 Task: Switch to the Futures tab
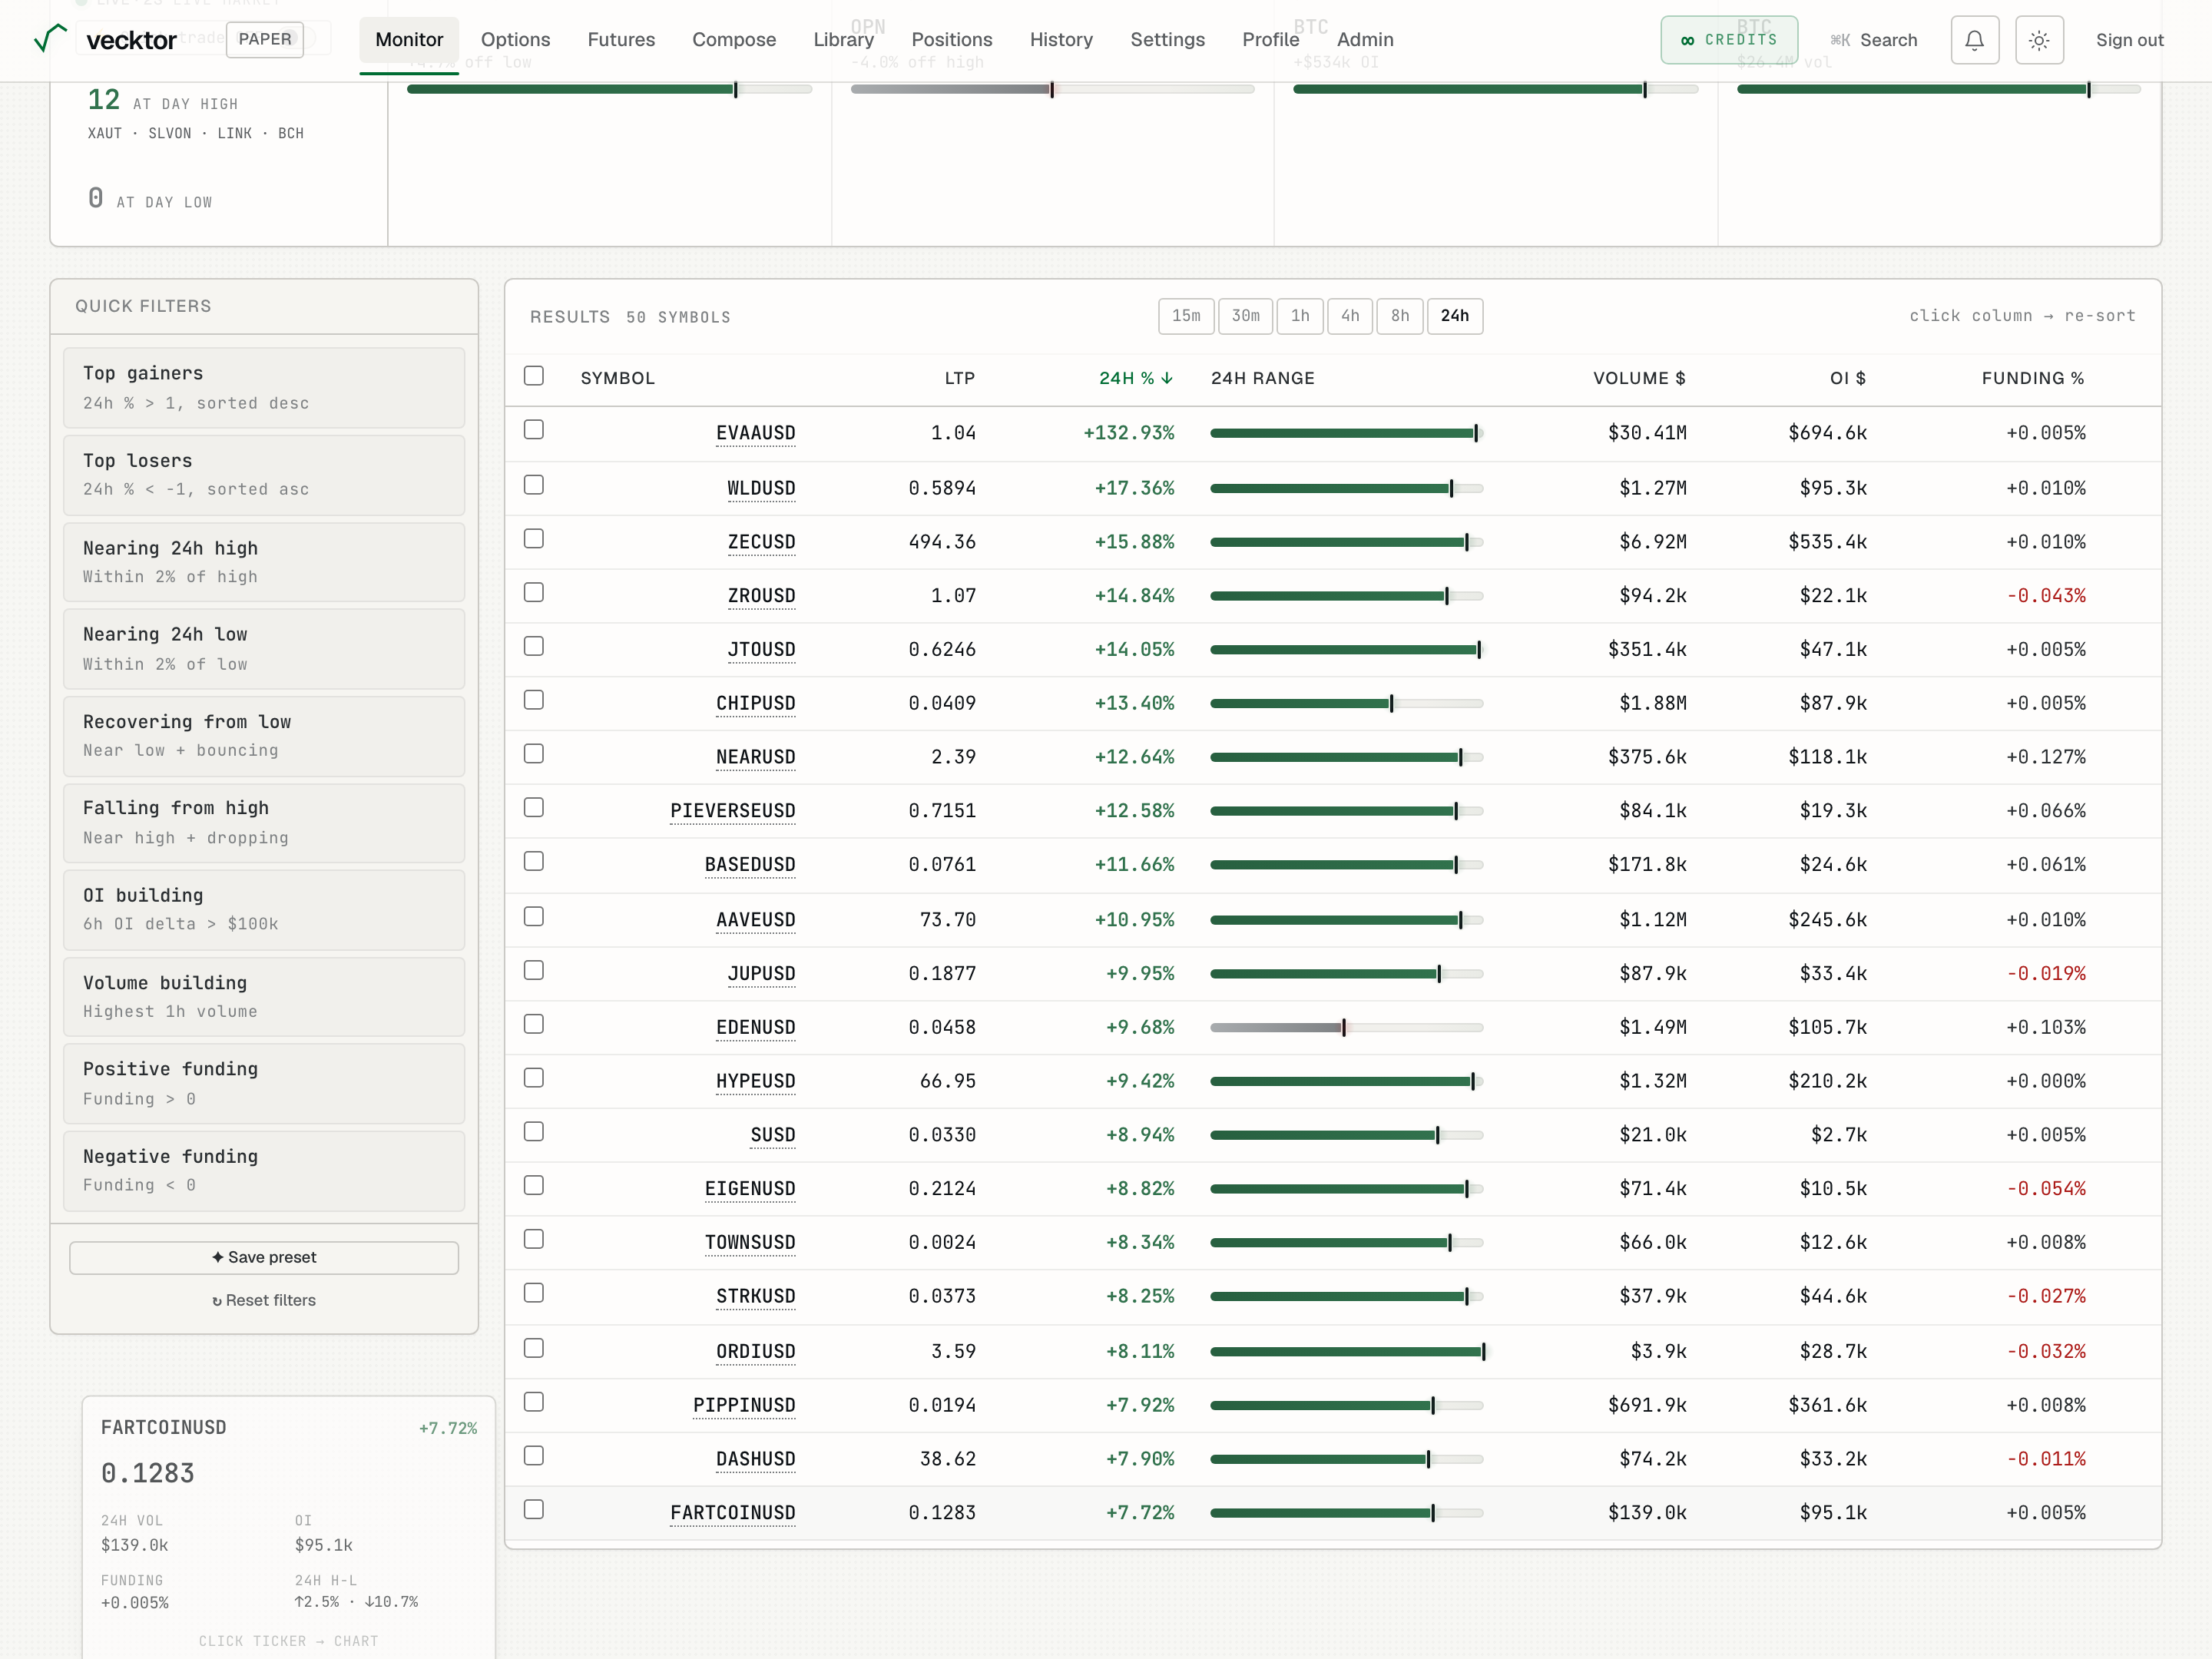pyautogui.click(x=621, y=40)
